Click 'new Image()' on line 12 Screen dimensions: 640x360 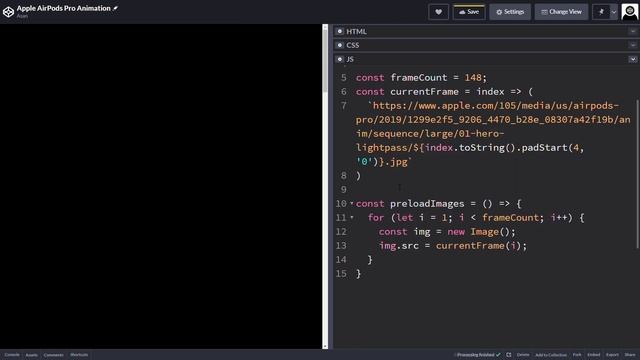[x=478, y=231]
